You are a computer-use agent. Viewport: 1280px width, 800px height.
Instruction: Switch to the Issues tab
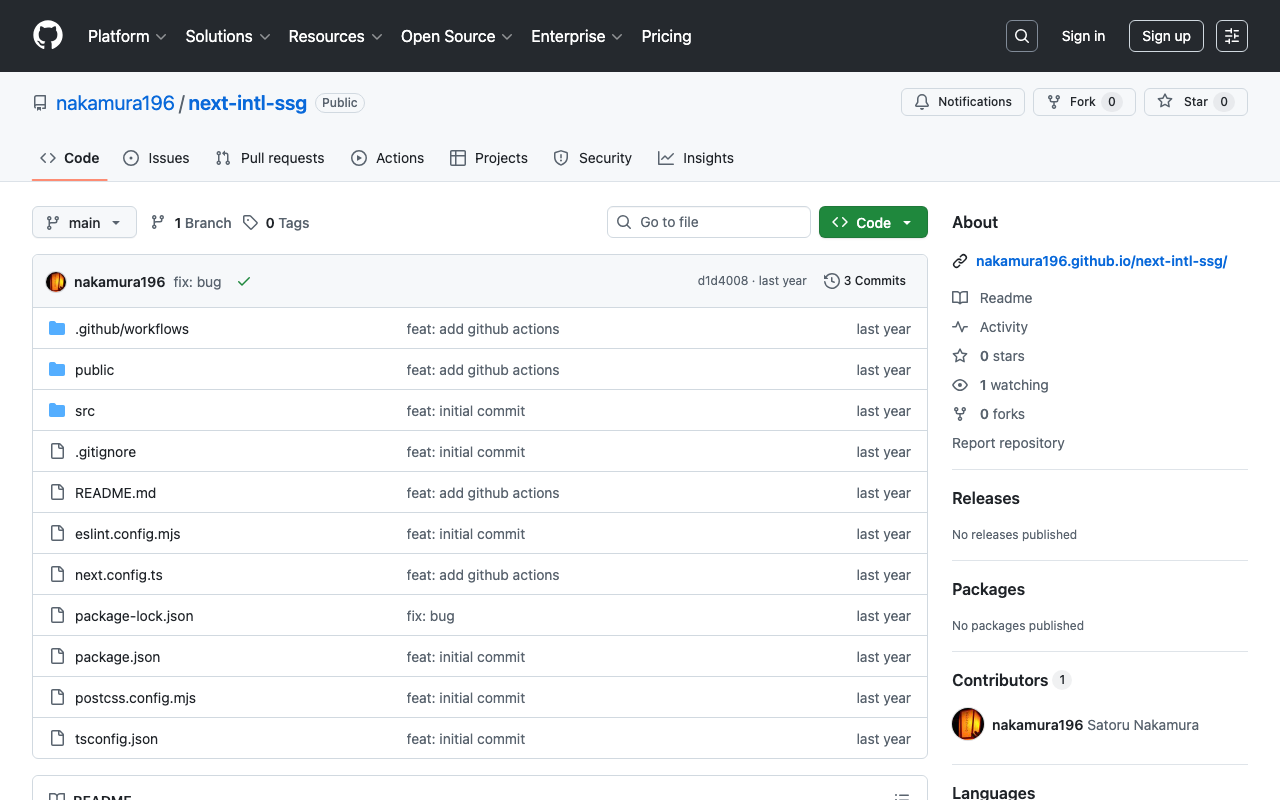(x=156, y=158)
